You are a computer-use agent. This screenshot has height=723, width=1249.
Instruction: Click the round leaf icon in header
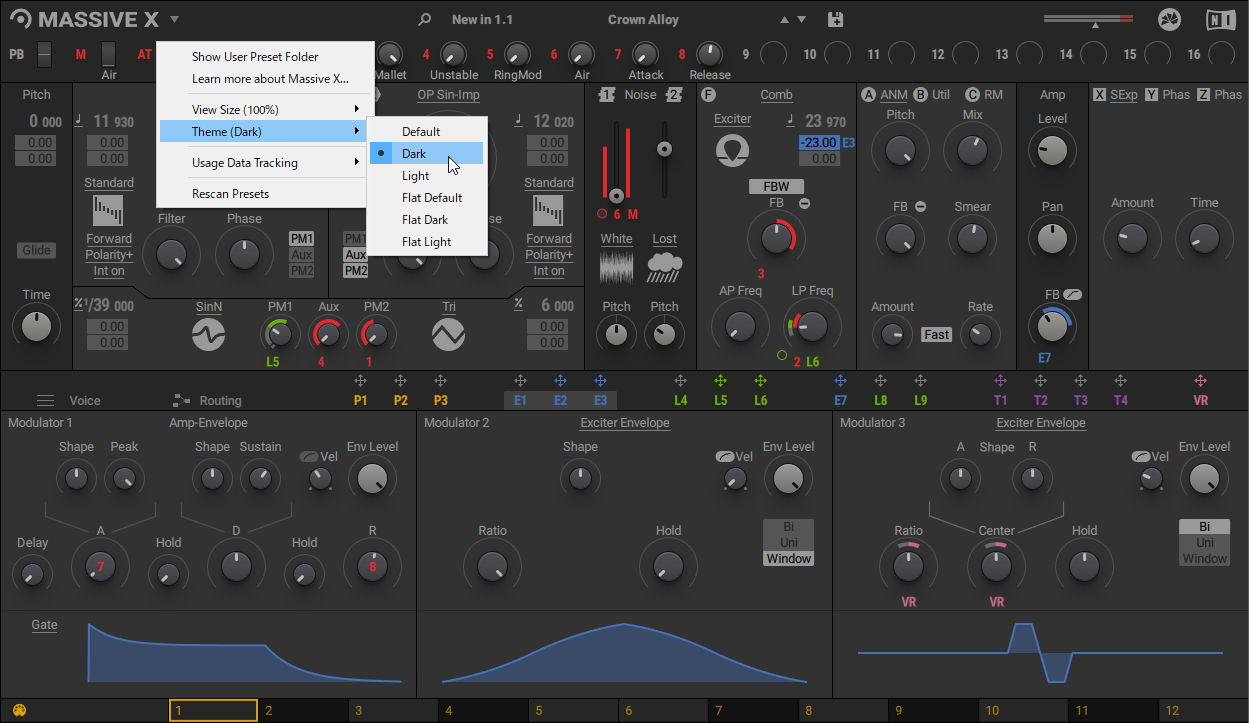point(1169,19)
